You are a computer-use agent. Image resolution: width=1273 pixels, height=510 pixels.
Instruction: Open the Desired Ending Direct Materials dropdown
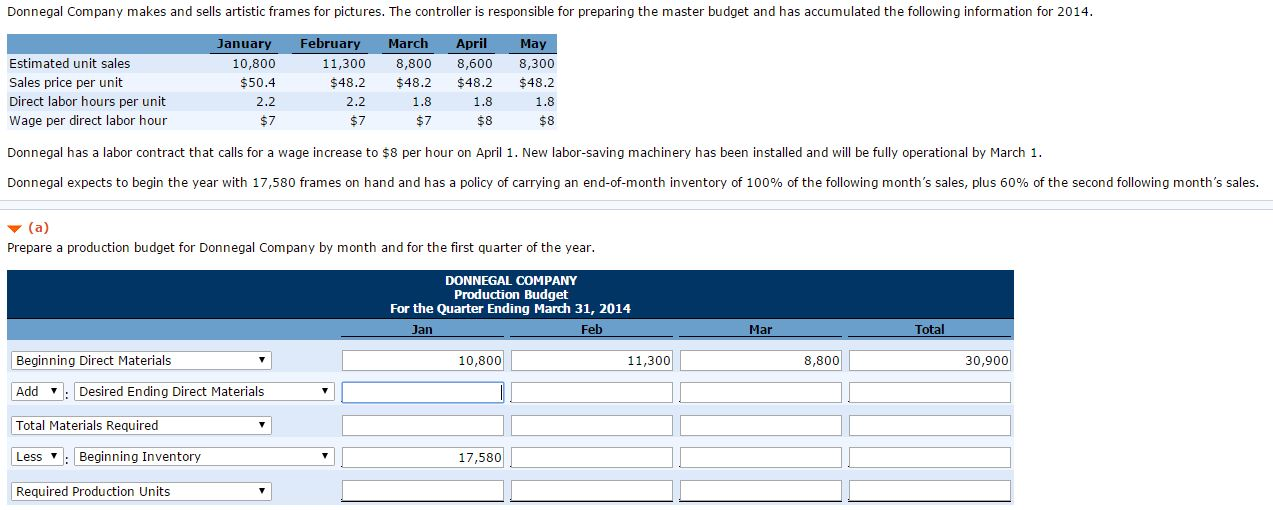click(203, 392)
